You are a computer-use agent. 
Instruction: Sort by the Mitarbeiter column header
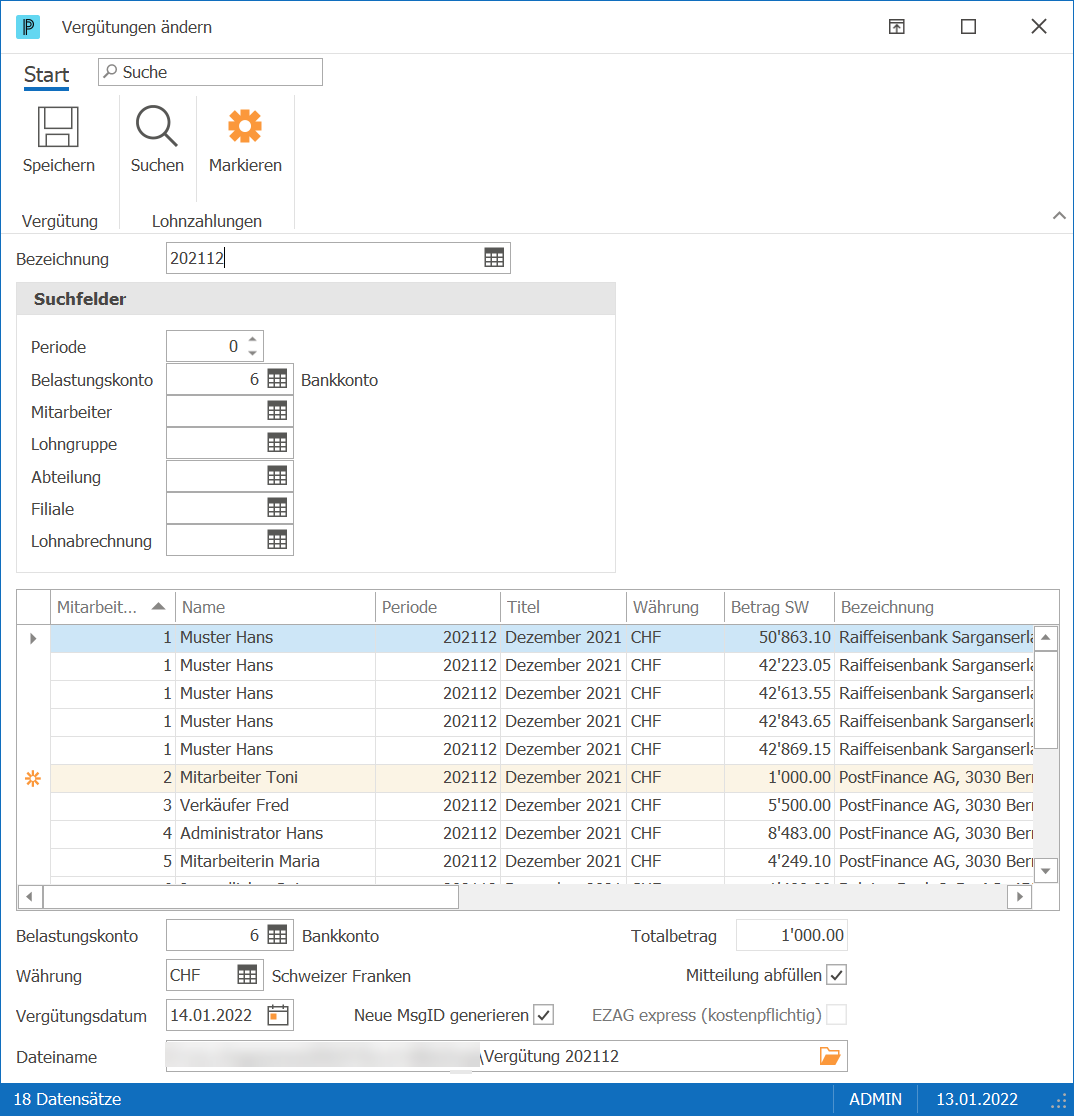pyautogui.click(x=112, y=607)
